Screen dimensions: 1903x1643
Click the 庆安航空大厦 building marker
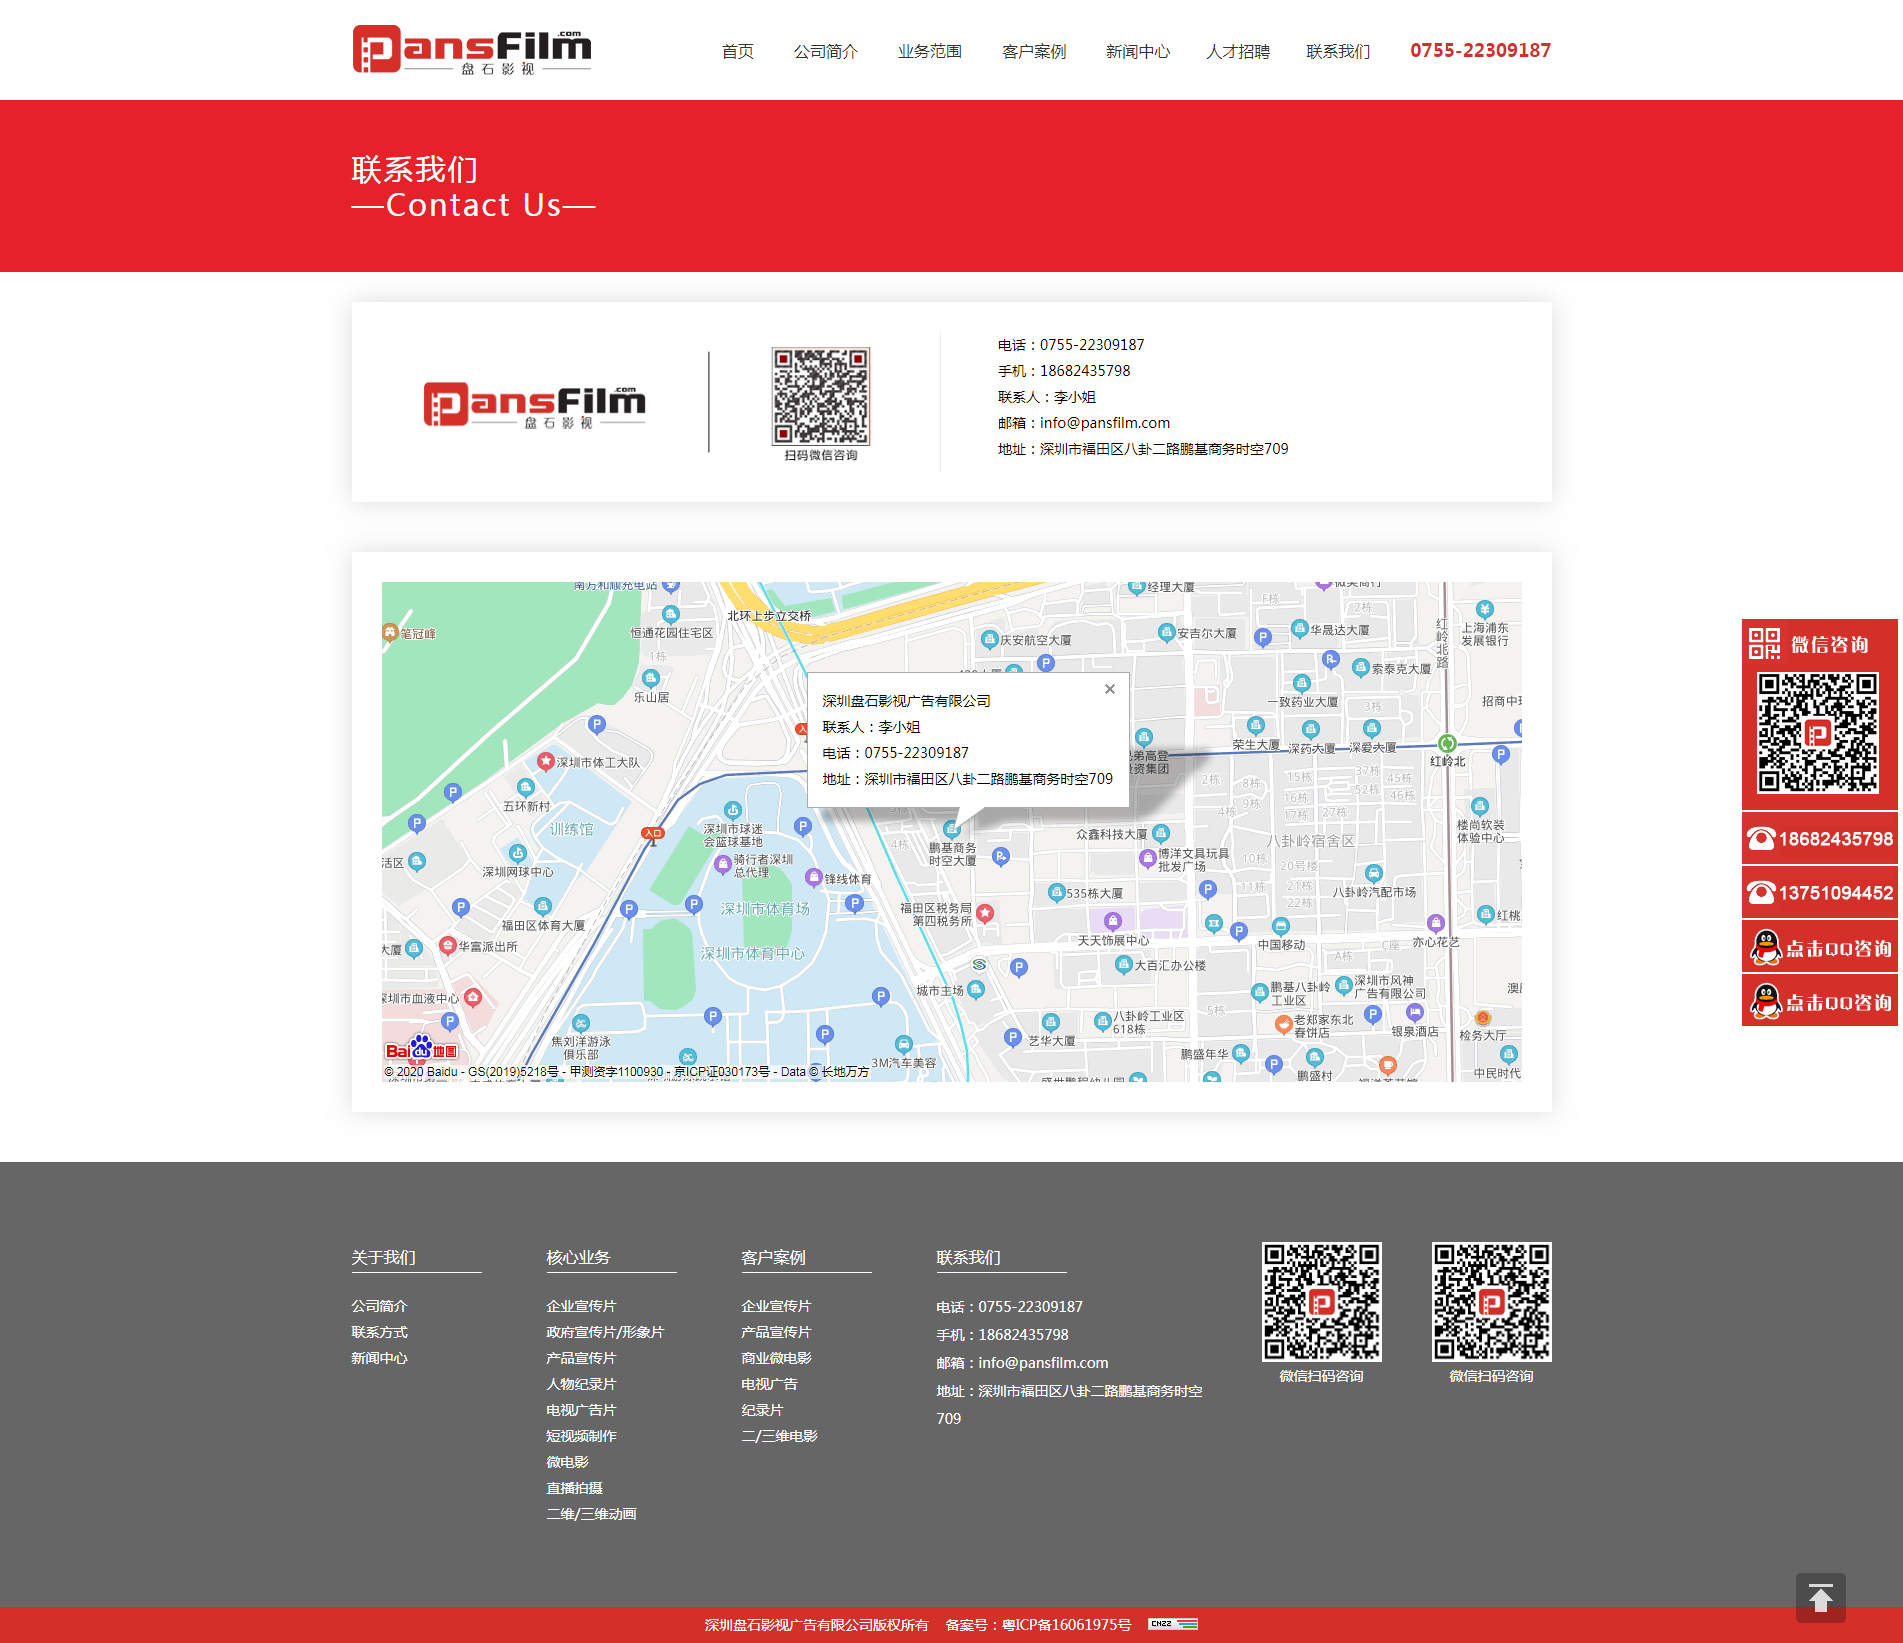pyautogui.click(x=990, y=639)
